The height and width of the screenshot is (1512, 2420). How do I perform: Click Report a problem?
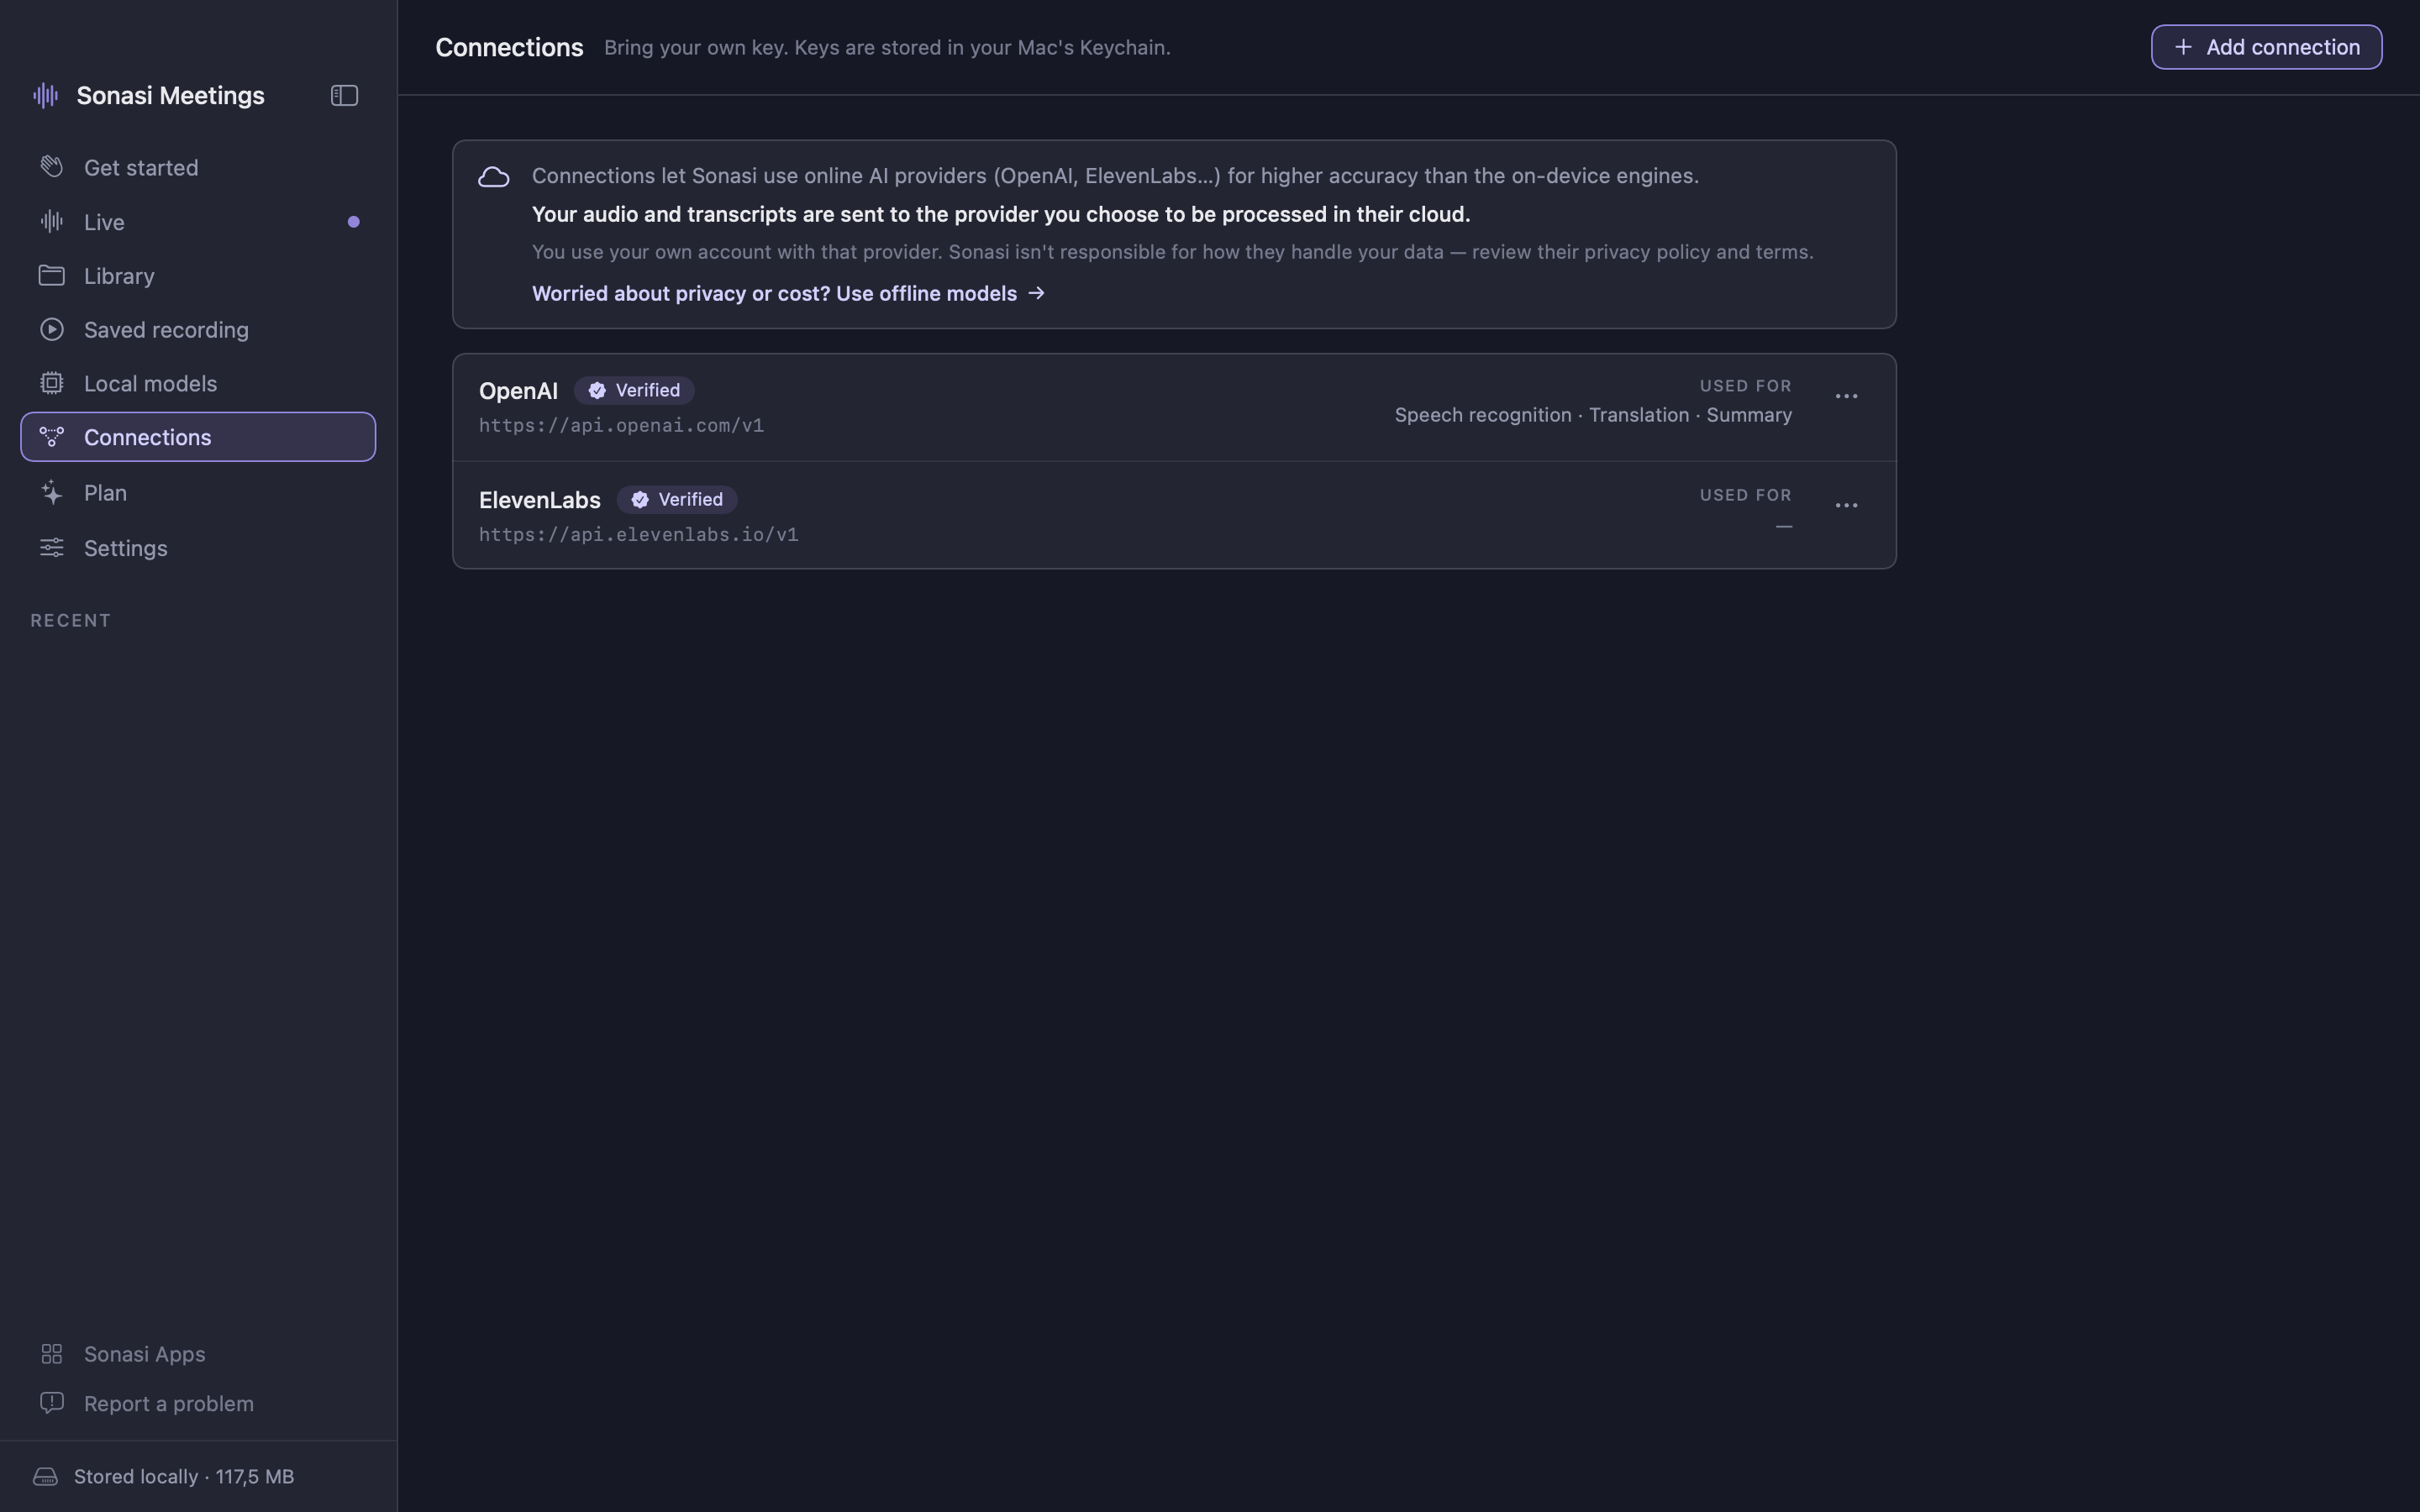pos(198,1404)
